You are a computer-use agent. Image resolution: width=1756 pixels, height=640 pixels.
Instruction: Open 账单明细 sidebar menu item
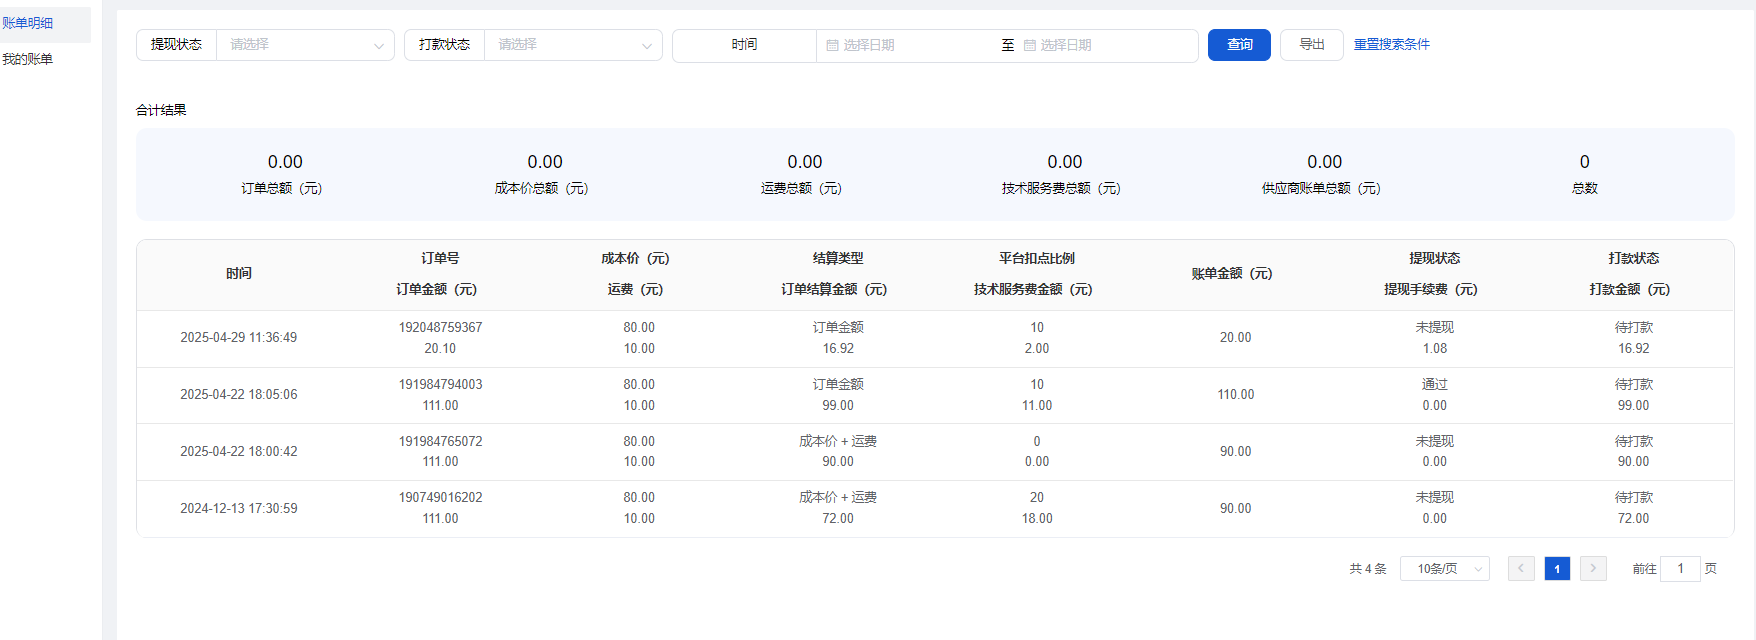pos(28,23)
